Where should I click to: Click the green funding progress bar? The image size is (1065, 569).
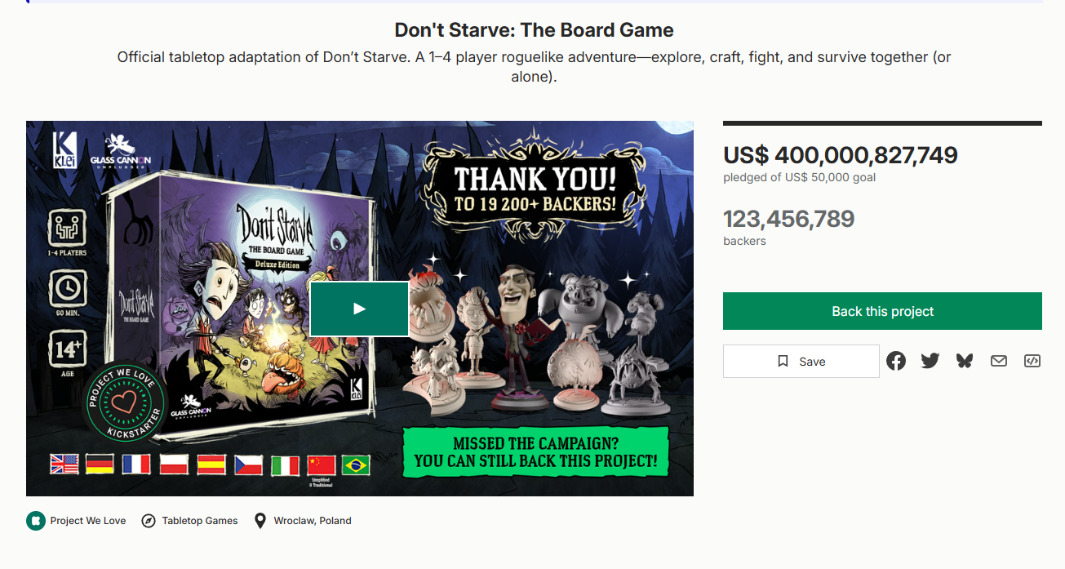882,124
